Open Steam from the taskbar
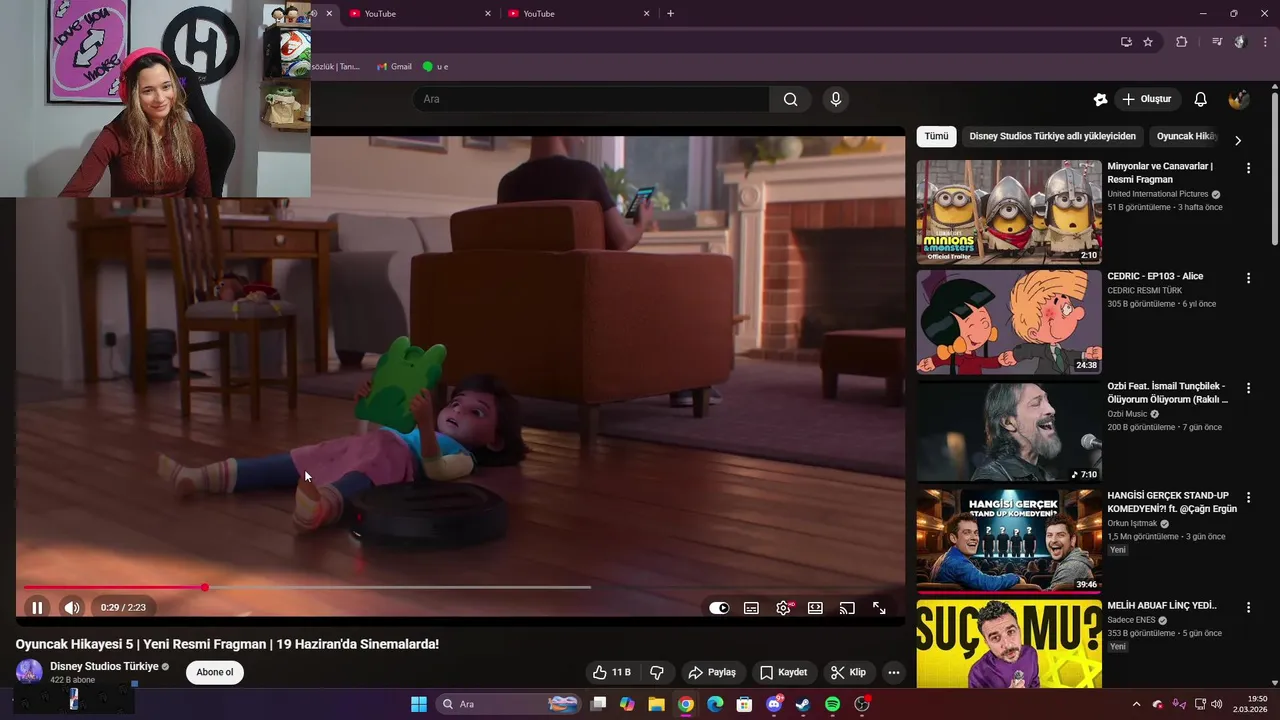Image resolution: width=1280 pixels, height=720 pixels. pos(803,704)
